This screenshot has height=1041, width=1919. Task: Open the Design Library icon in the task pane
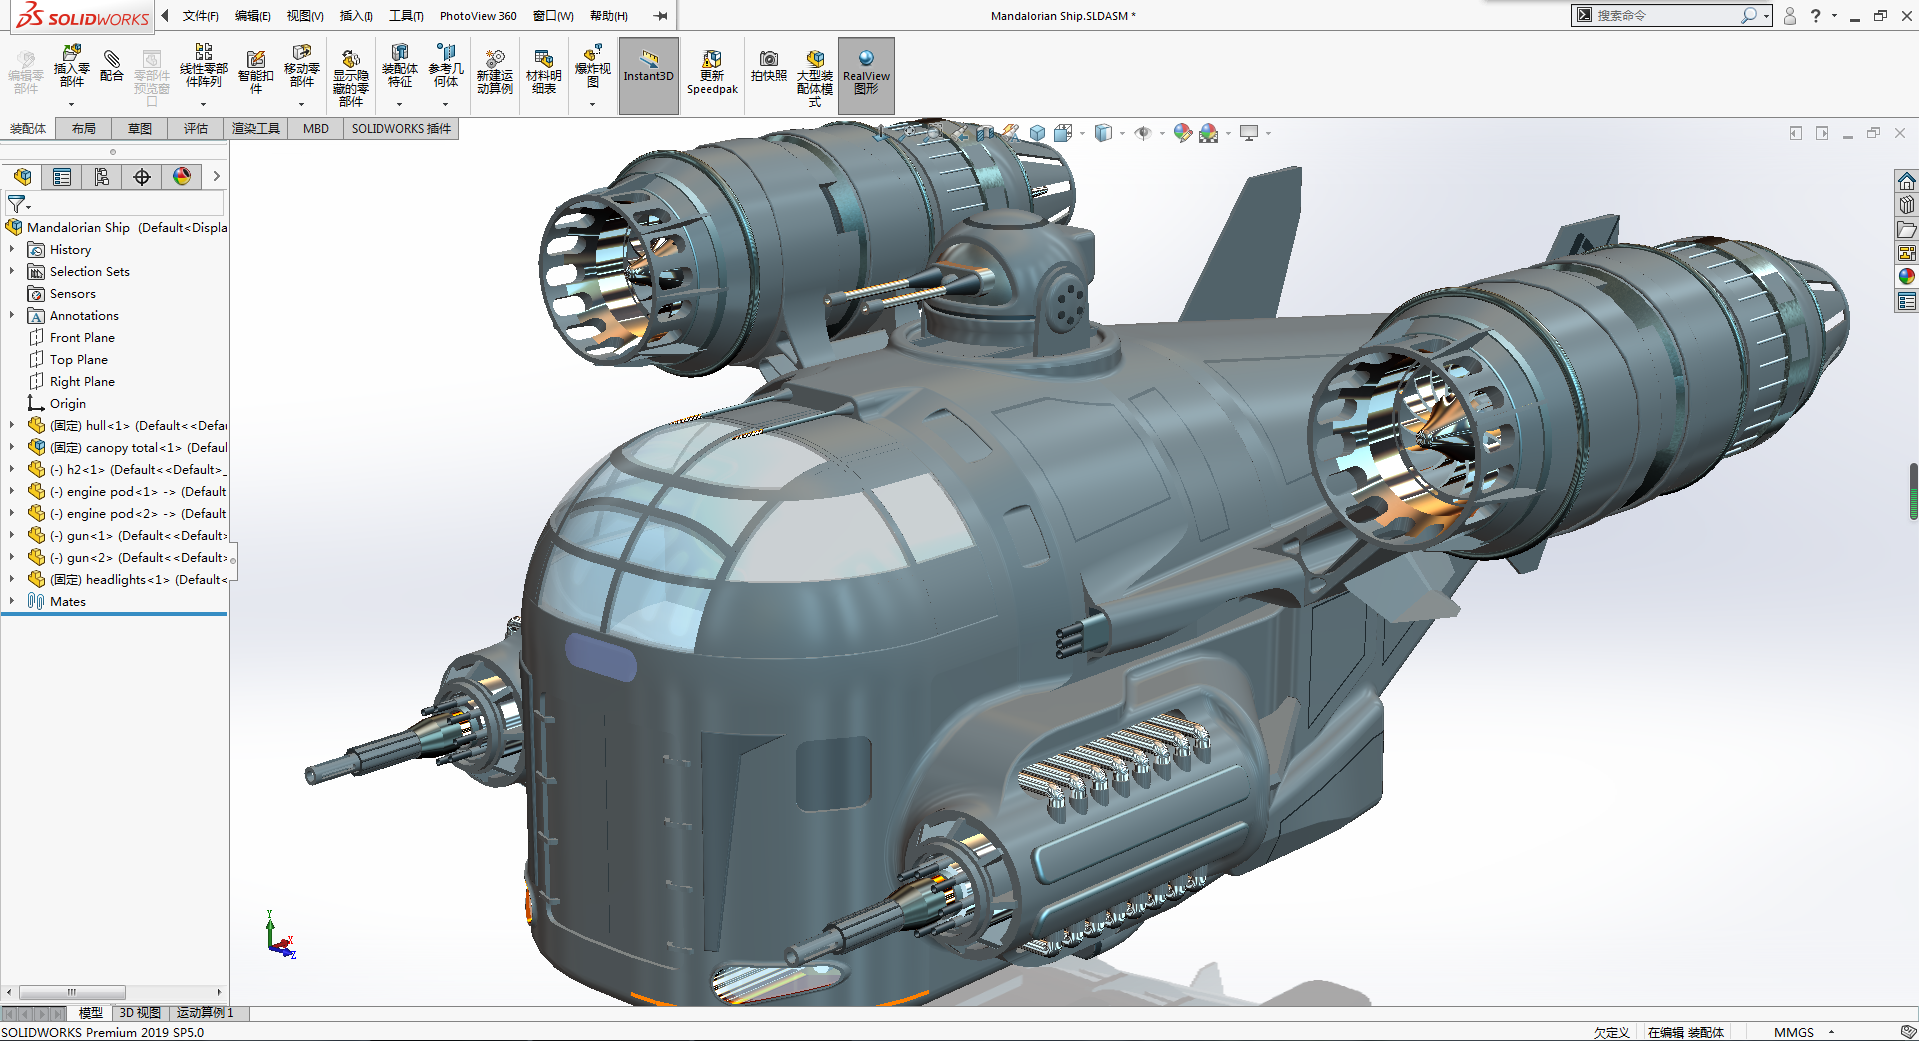[1907, 205]
